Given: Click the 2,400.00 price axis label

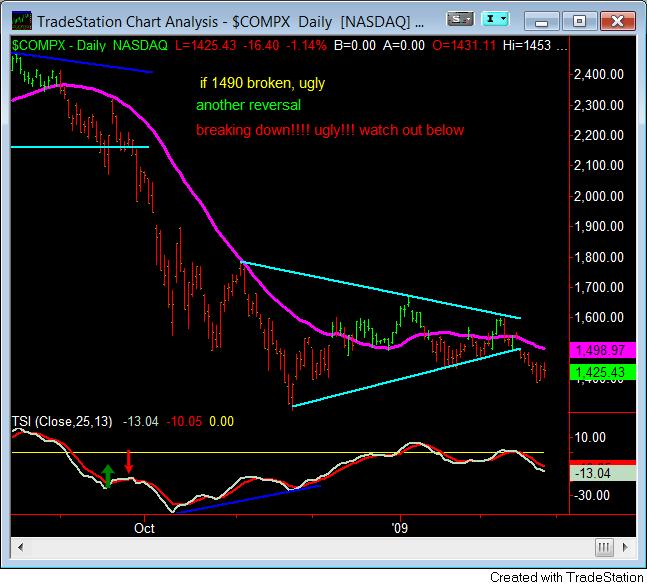Looking at the screenshot, I should pos(599,75).
